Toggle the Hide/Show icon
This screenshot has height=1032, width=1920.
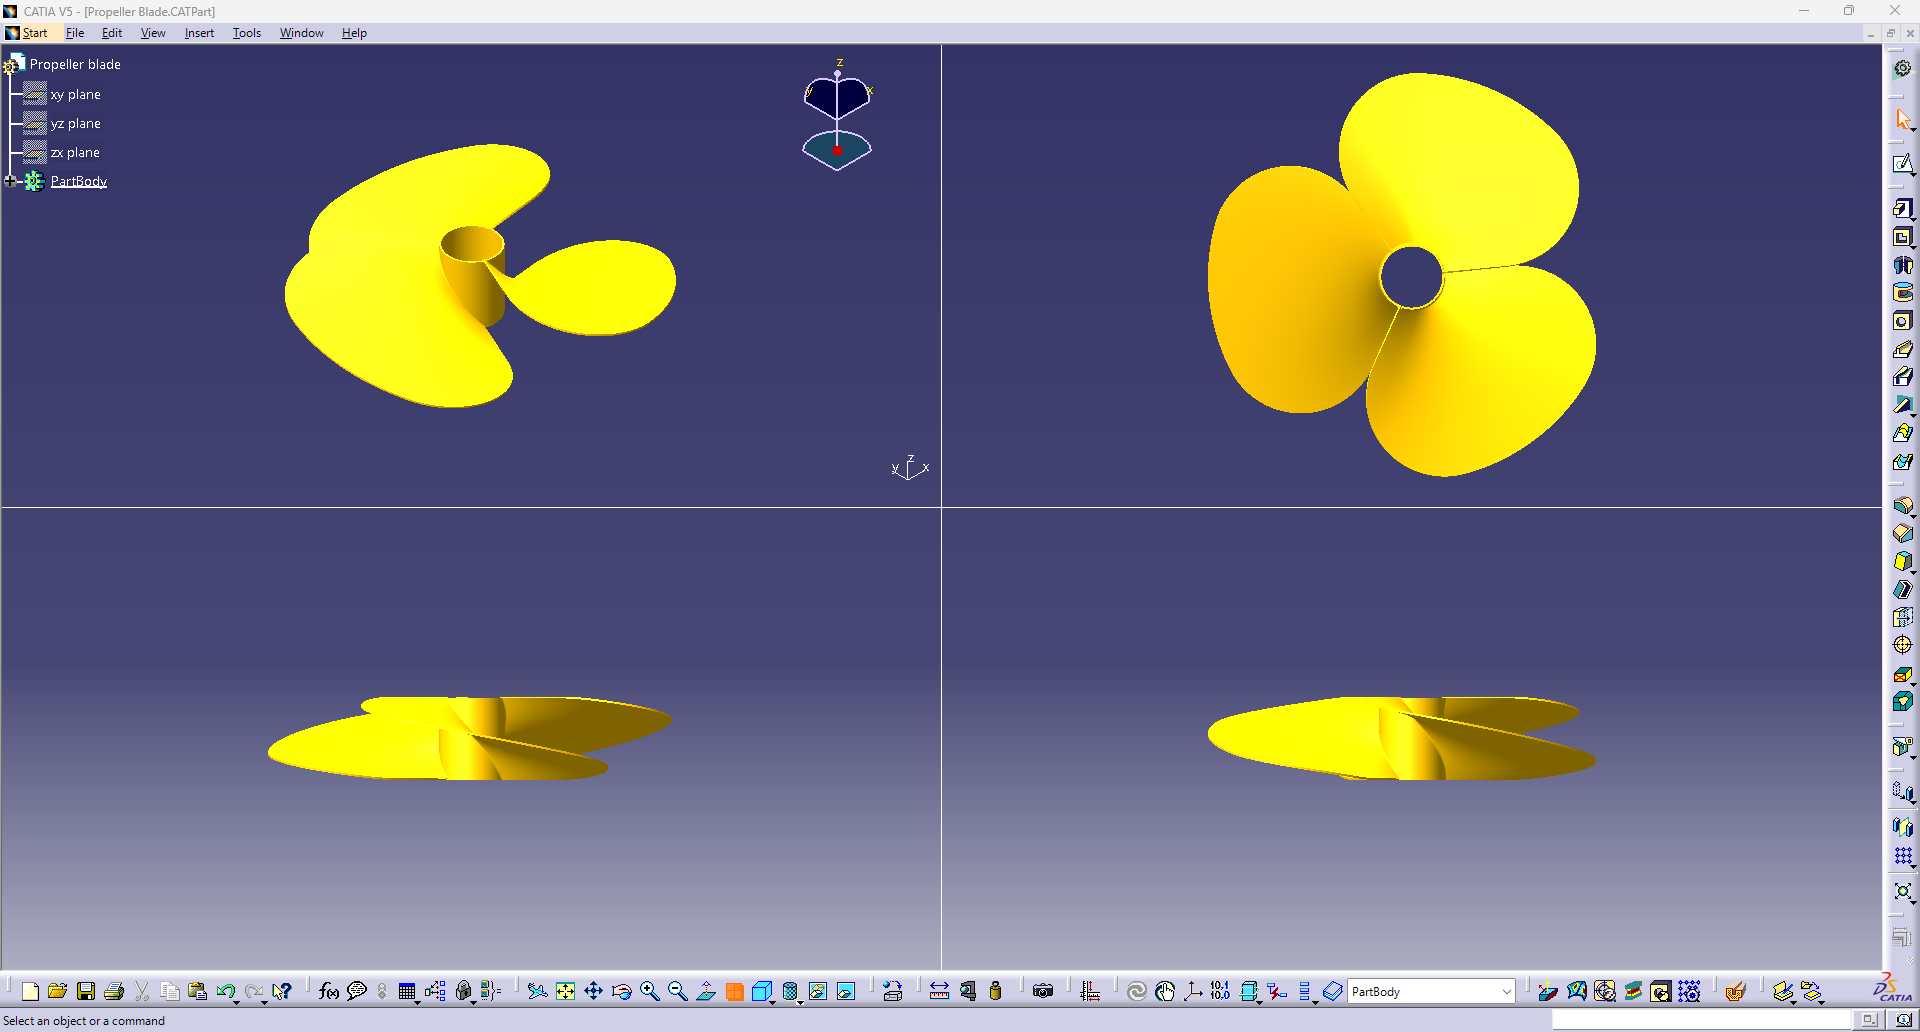click(818, 991)
